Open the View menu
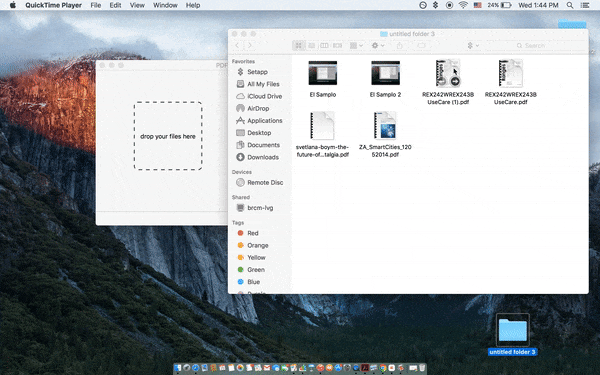This screenshot has height=375, width=600. coord(137,5)
